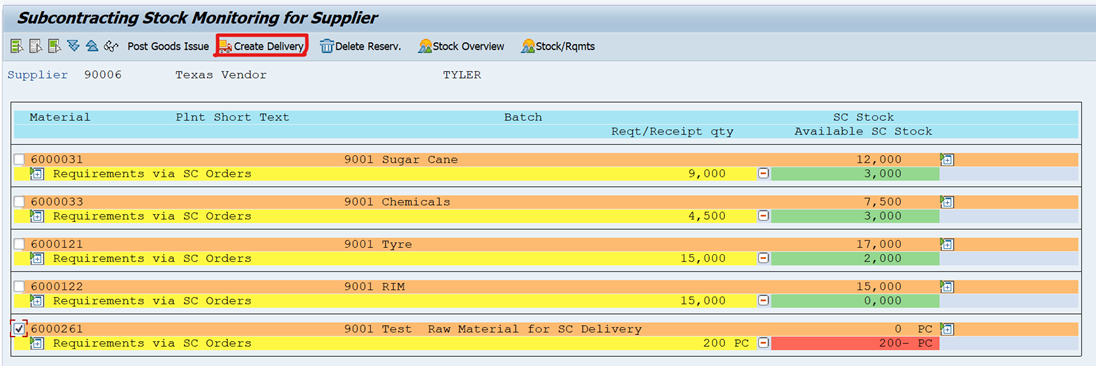Click the Select Block toolbar icon
Image resolution: width=1096 pixels, height=366 pixels.
point(55,47)
